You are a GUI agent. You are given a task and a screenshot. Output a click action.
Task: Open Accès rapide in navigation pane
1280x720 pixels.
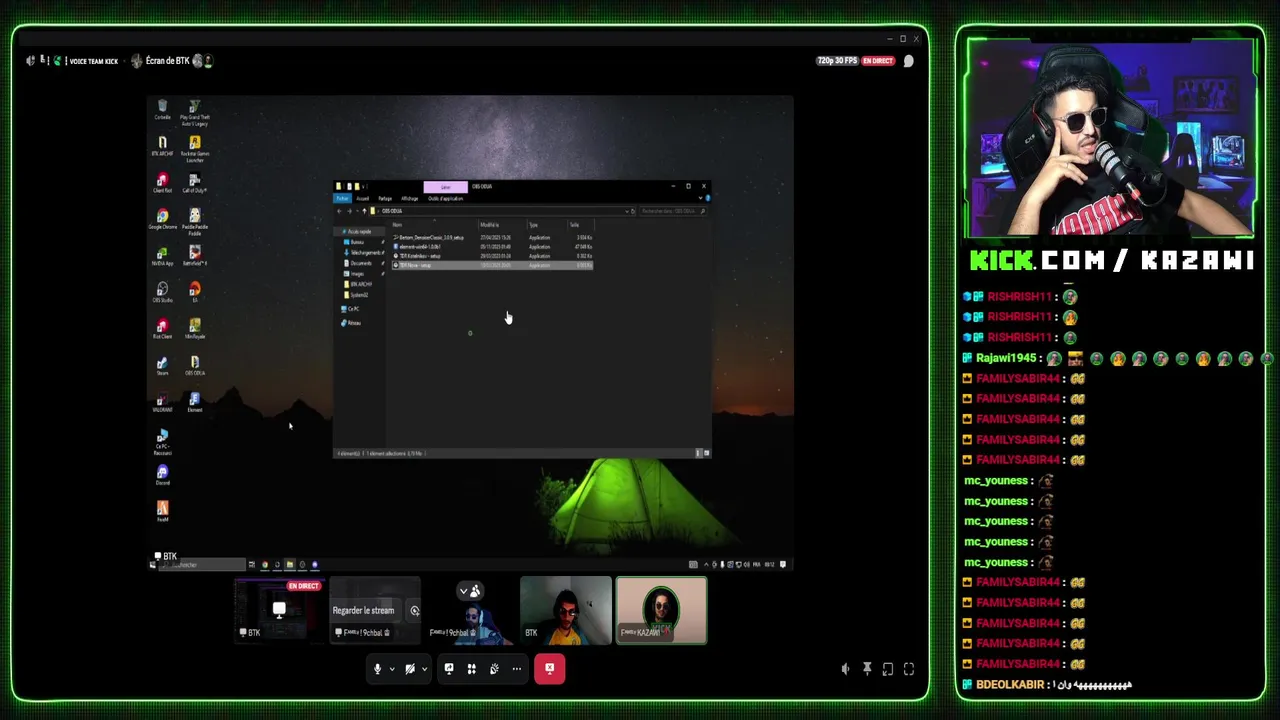[358, 232]
